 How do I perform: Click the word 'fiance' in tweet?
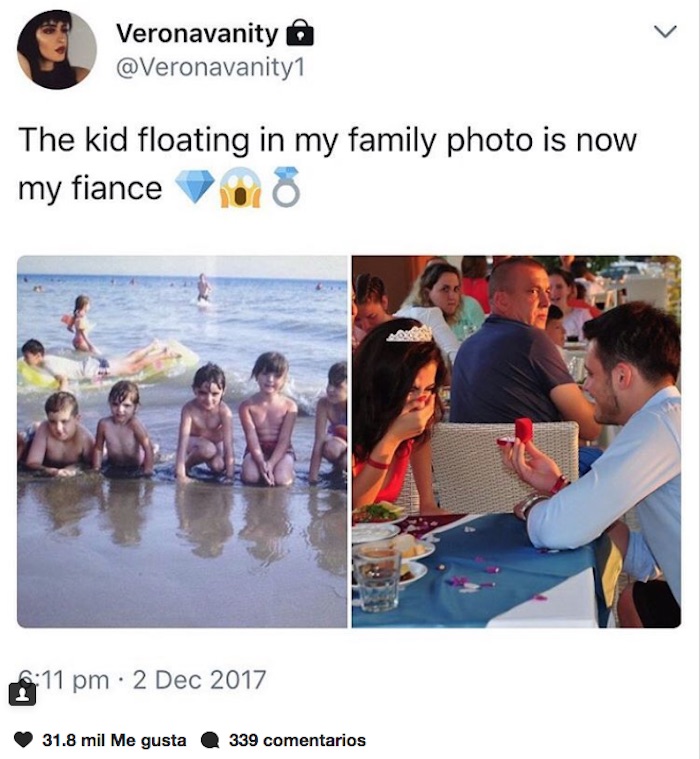click(x=118, y=188)
